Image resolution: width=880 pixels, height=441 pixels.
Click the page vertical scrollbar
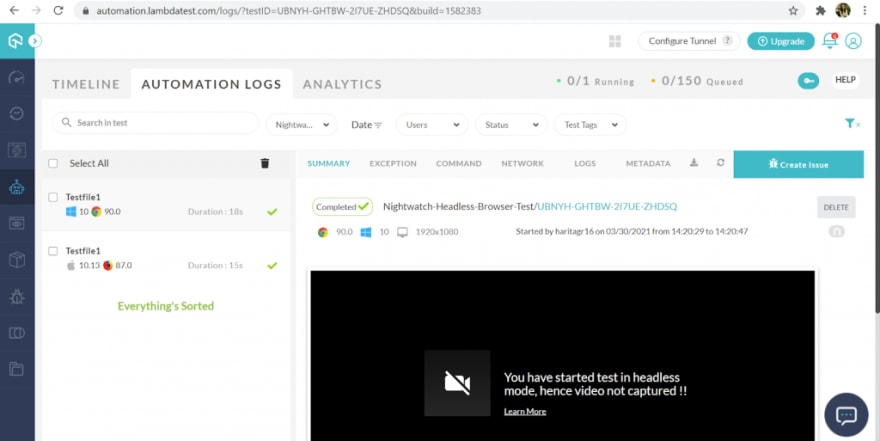(x=877, y=168)
